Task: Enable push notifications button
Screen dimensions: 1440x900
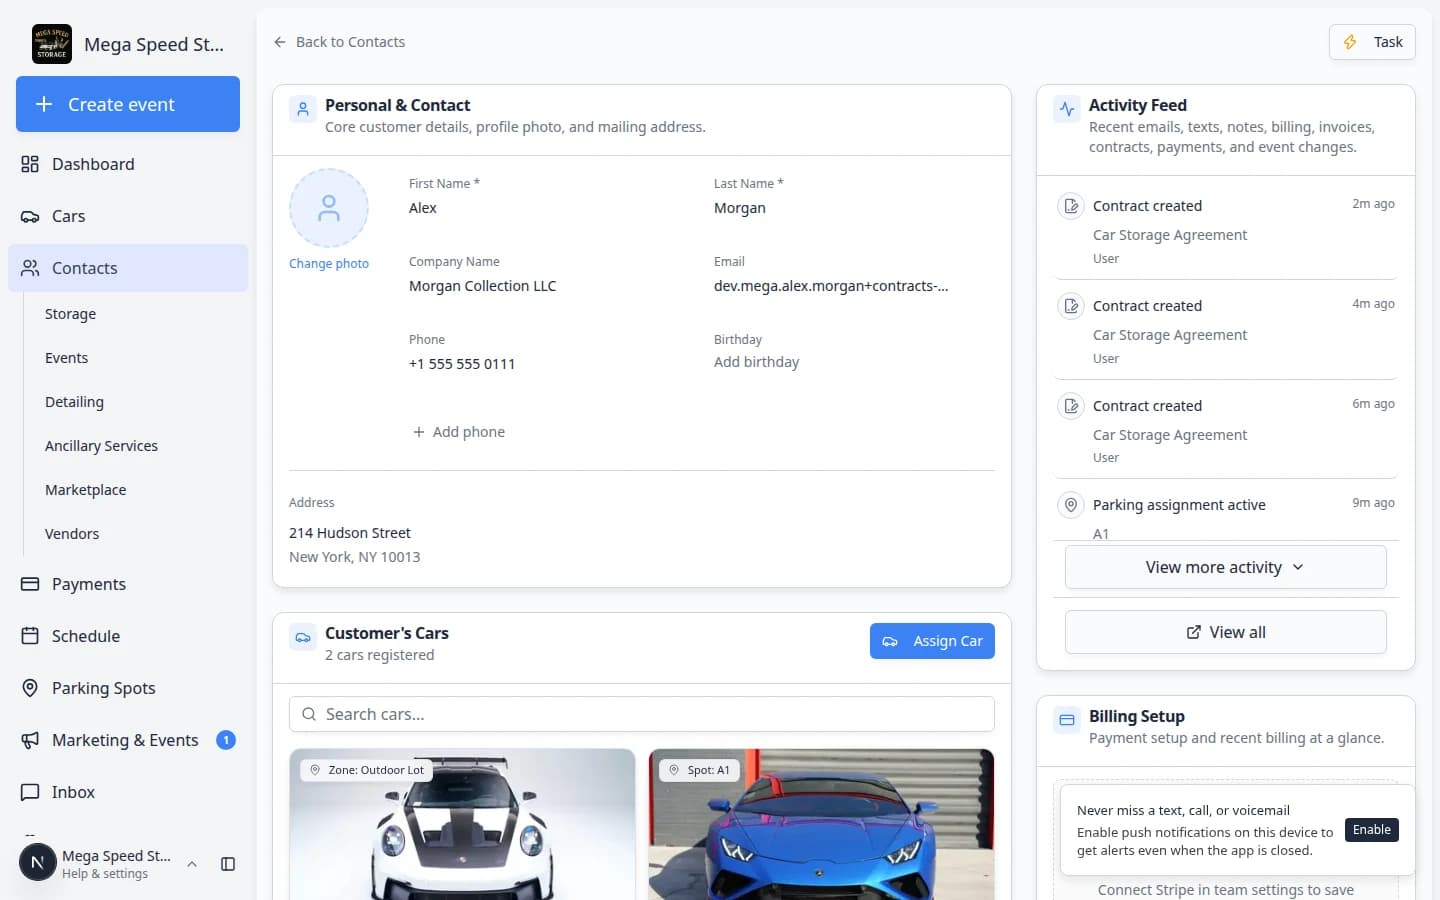Action: pyautogui.click(x=1372, y=830)
